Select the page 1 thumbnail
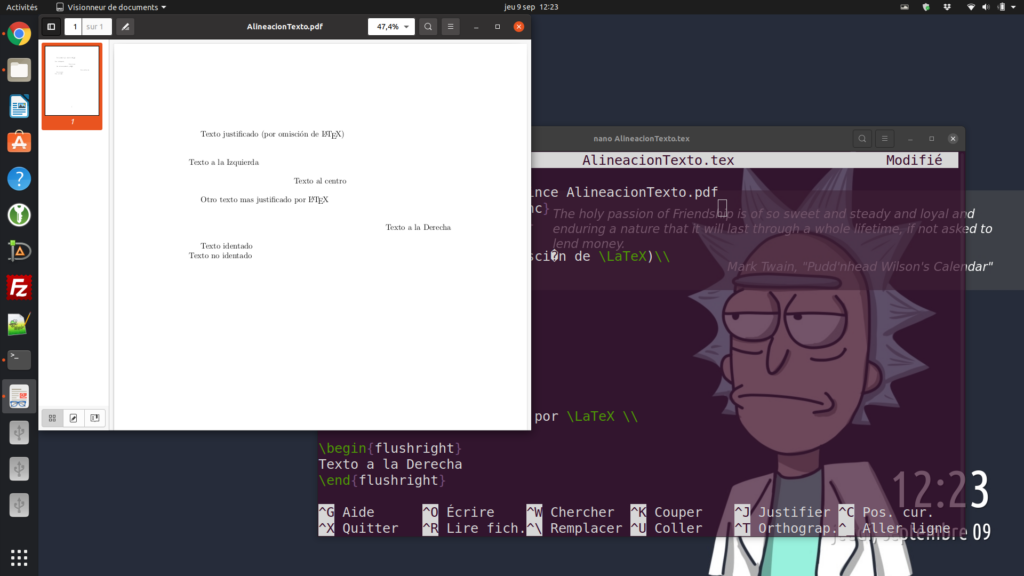1024x576 pixels. [x=72, y=82]
